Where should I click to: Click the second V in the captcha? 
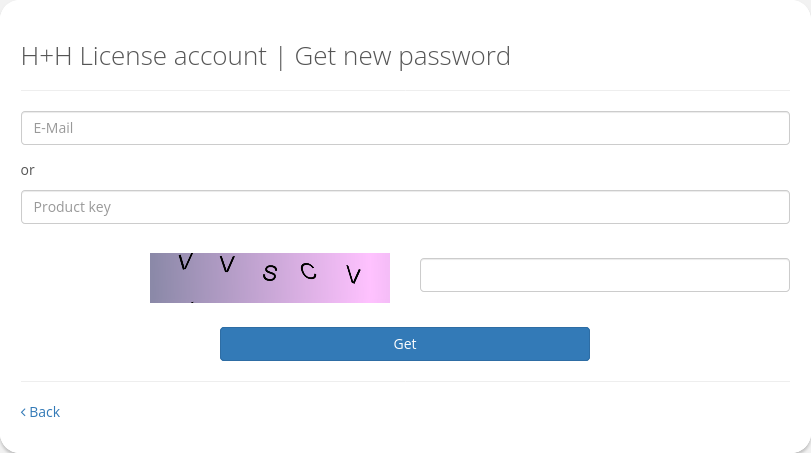227,264
